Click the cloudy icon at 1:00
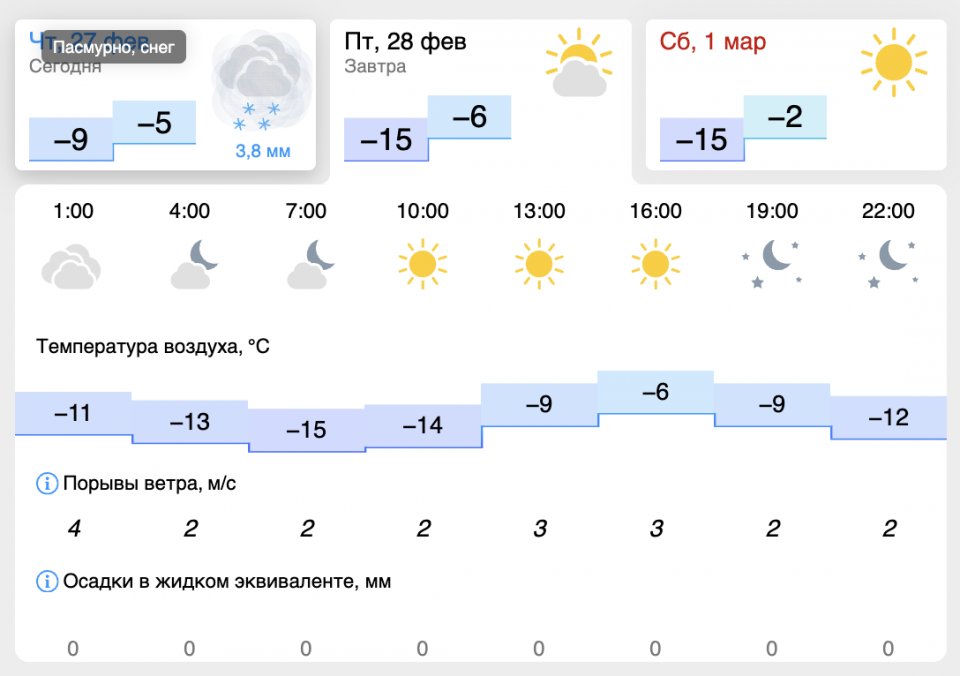This screenshot has height=676, width=960. click(72, 265)
